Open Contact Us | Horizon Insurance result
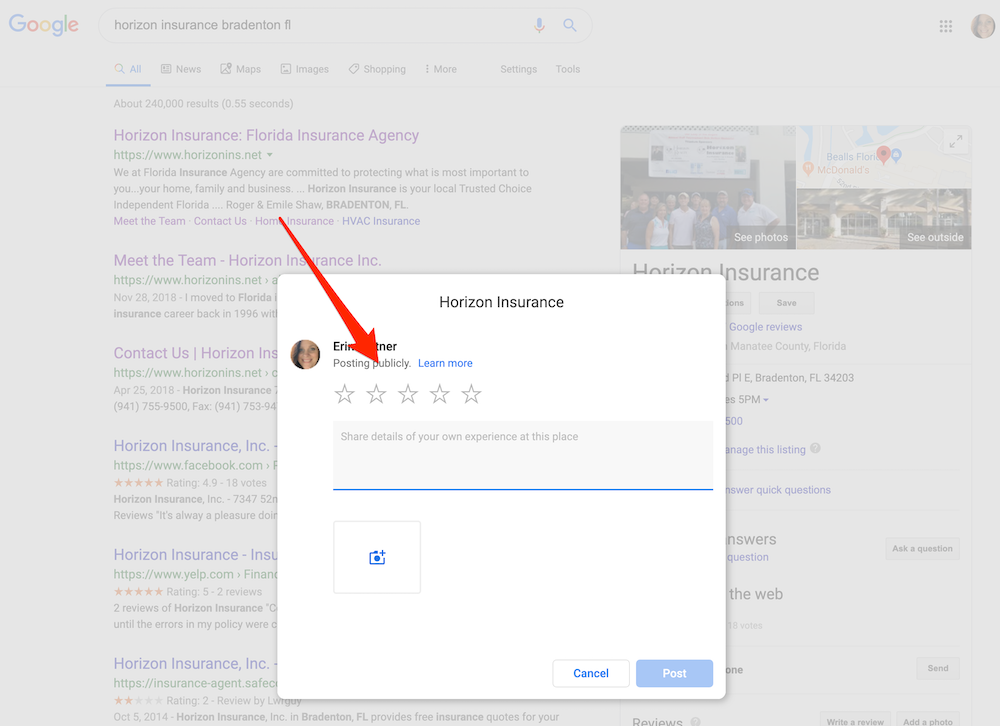Viewport: 1000px width, 726px height. pyautogui.click(x=195, y=353)
